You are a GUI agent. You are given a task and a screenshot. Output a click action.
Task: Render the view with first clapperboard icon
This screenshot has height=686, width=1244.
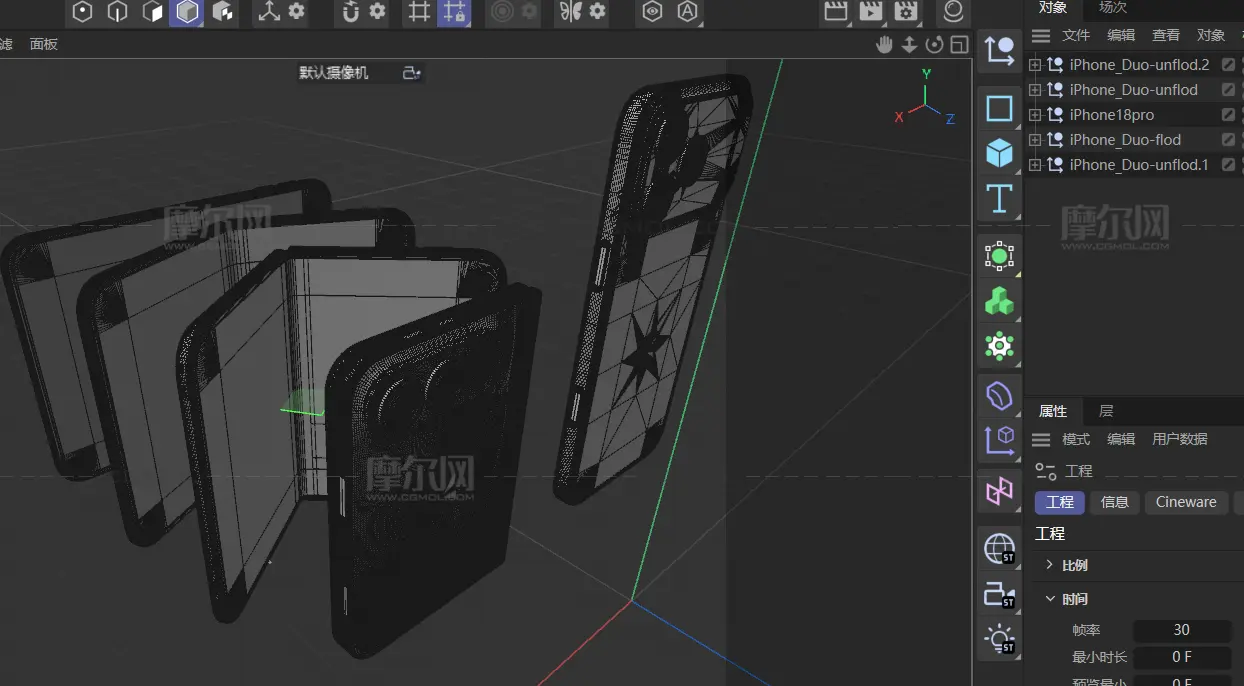click(x=836, y=12)
